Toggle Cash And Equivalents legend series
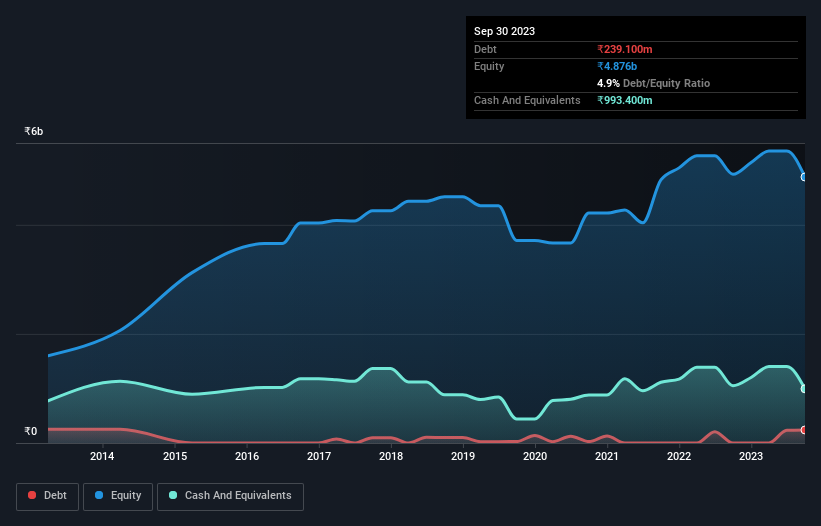The width and height of the screenshot is (821, 526). pos(230,496)
